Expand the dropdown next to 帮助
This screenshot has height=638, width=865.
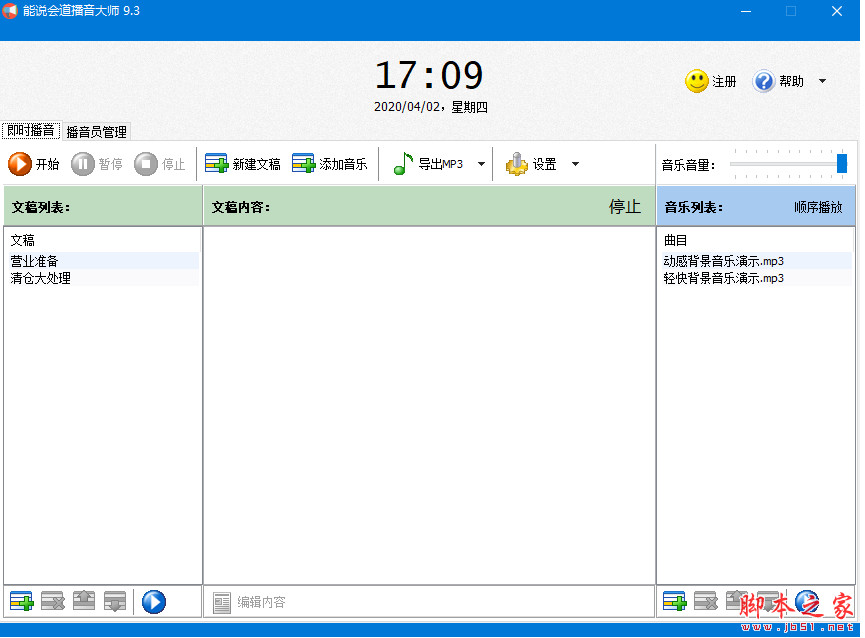click(x=822, y=81)
